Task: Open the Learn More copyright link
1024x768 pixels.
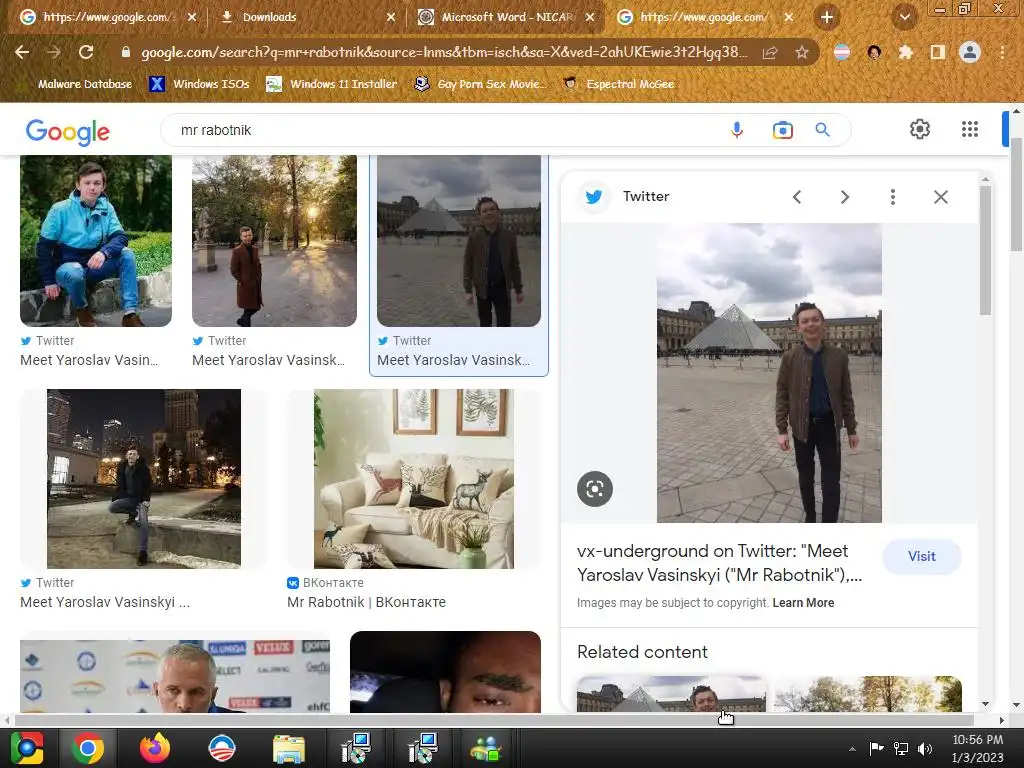Action: pyautogui.click(x=803, y=603)
